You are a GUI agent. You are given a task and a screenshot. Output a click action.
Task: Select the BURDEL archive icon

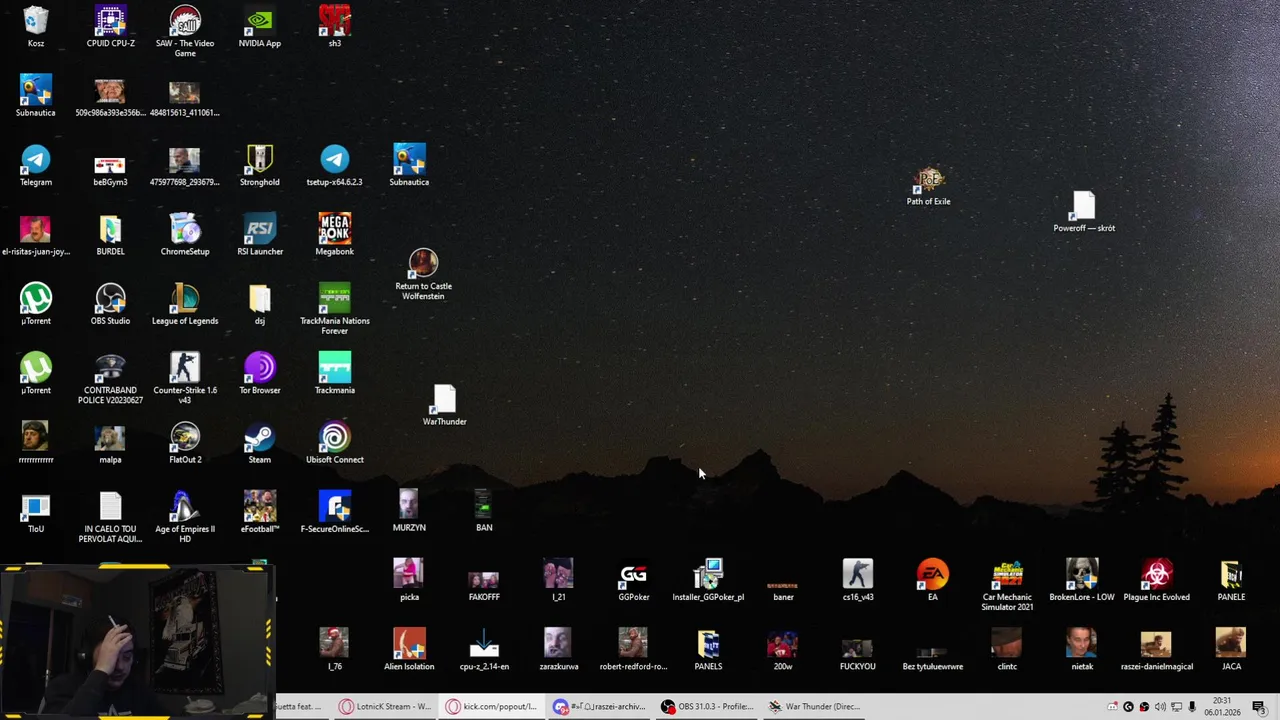110,234
